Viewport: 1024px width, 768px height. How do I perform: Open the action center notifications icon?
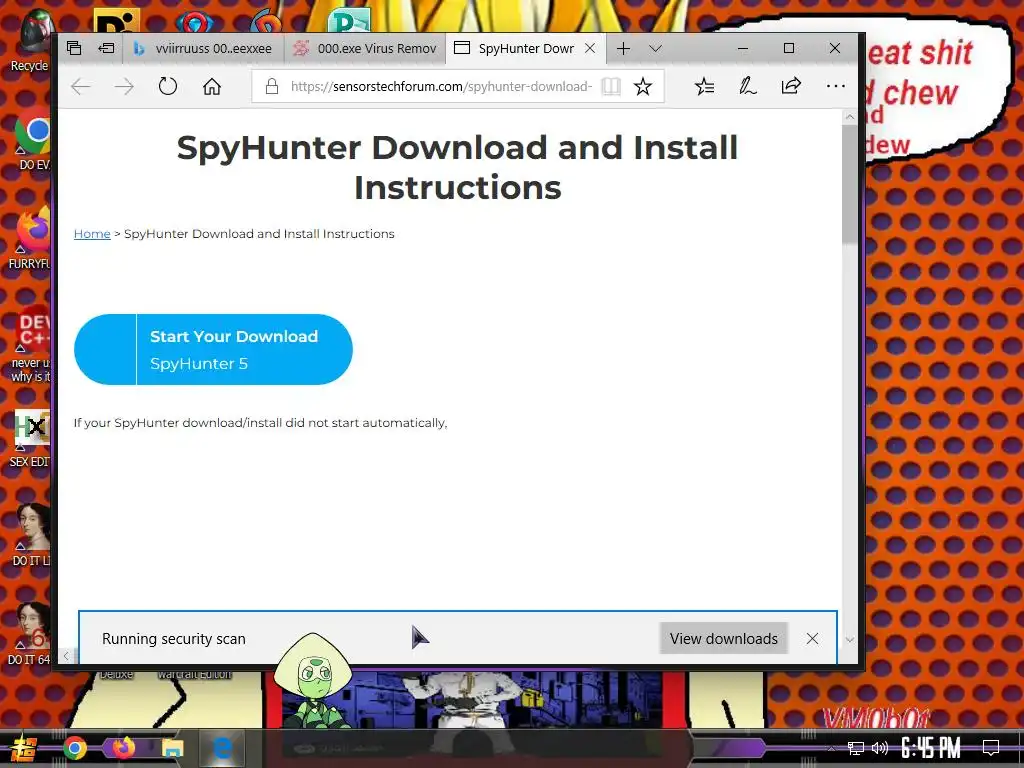pyautogui.click(x=991, y=748)
